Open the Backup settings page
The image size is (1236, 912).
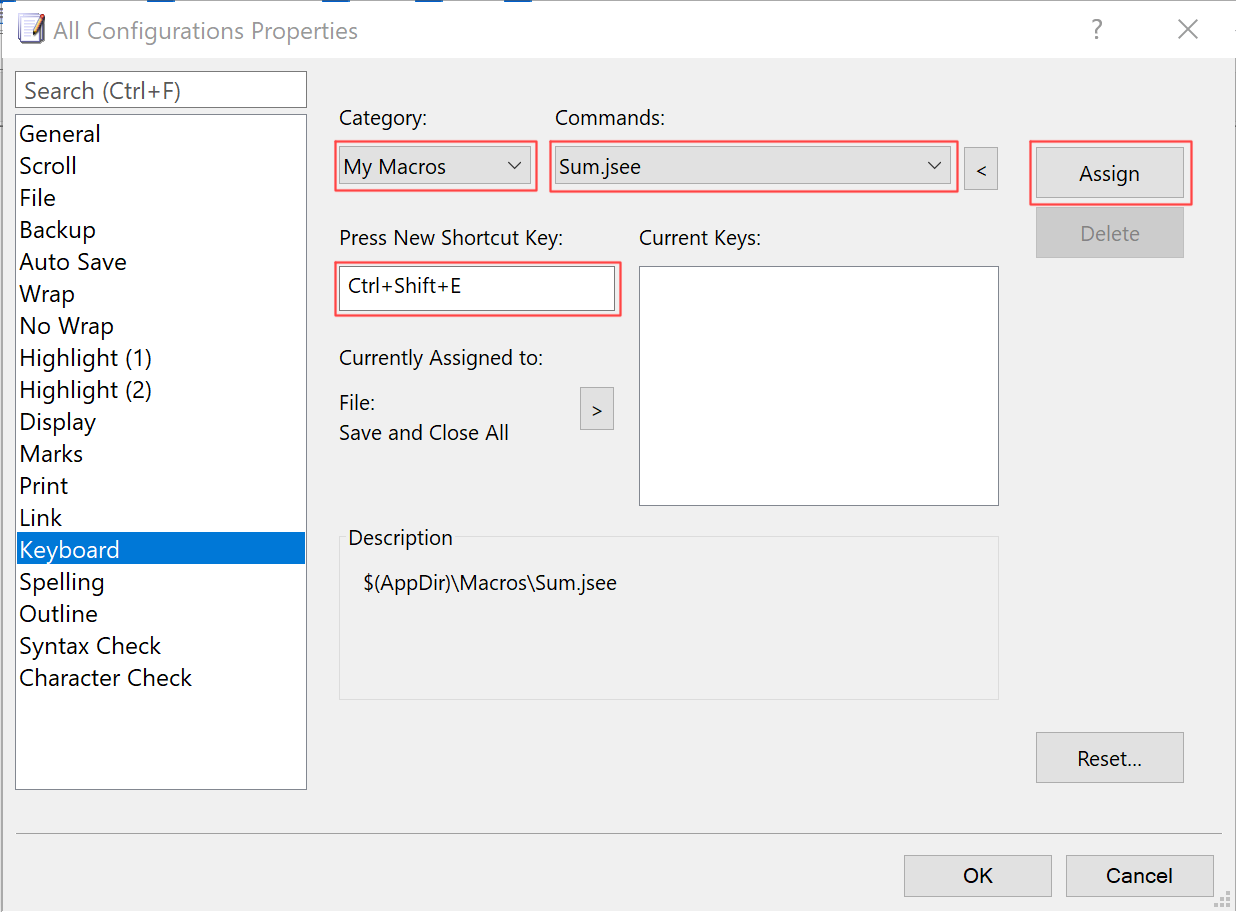coord(161,230)
